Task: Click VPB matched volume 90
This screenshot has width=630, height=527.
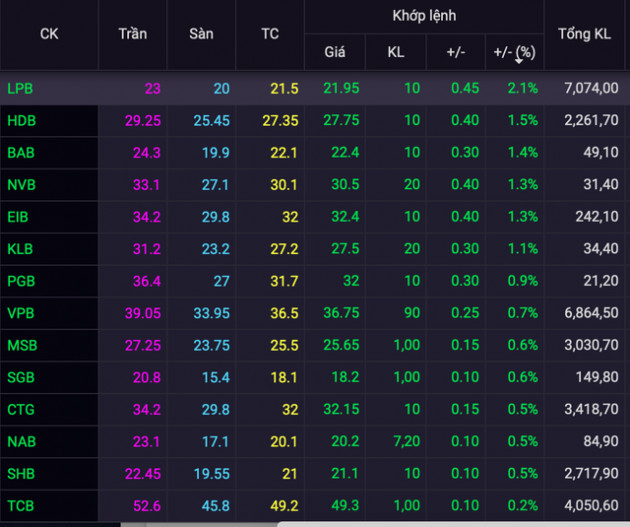Action: click(x=412, y=313)
